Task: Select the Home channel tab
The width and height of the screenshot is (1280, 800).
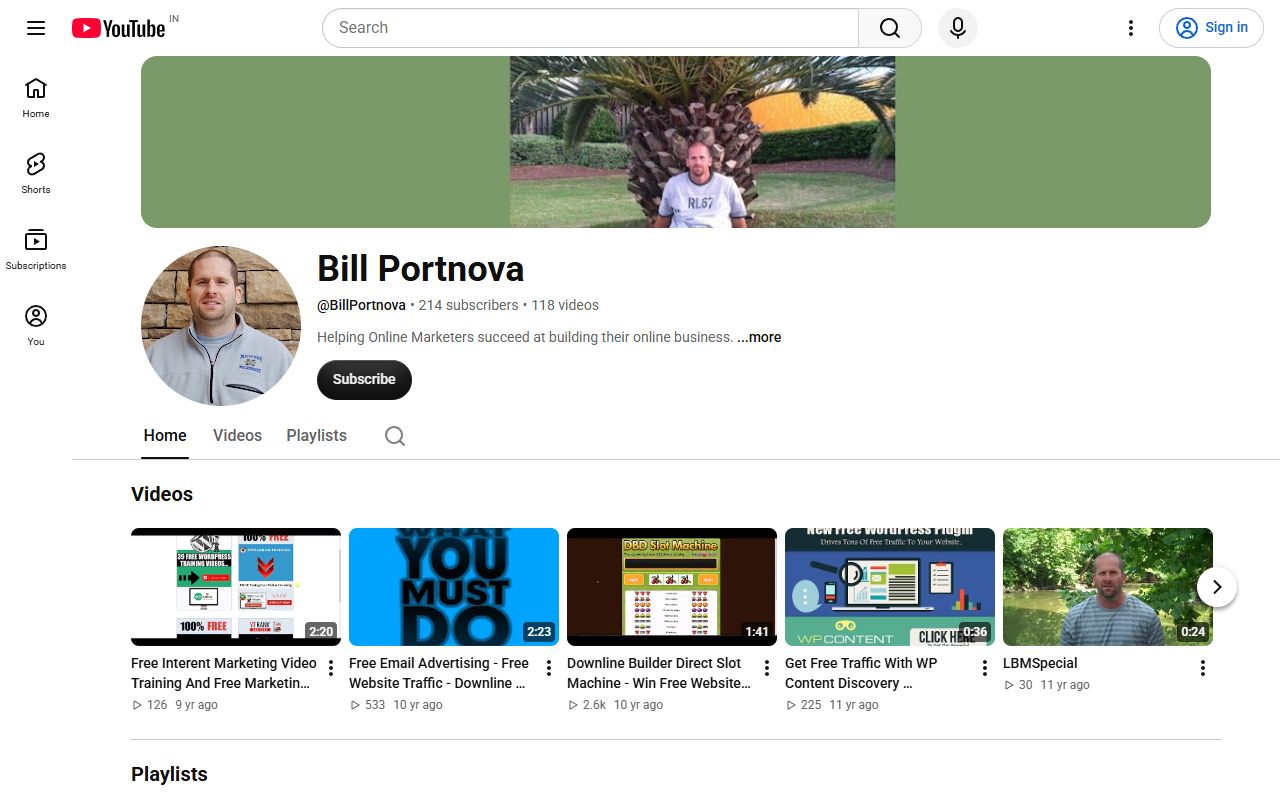Action: coord(165,436)
